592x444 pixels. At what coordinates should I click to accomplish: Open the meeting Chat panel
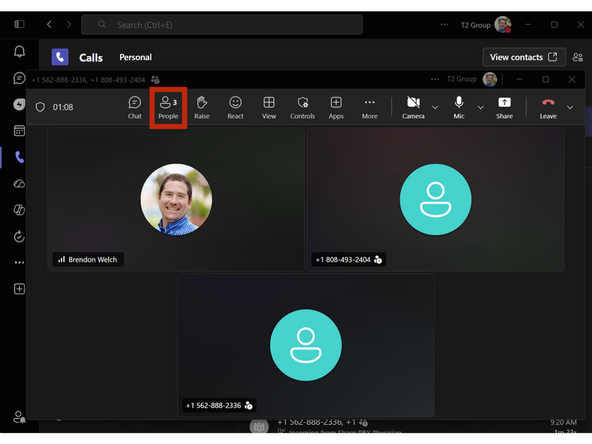(x=134, y=108)
